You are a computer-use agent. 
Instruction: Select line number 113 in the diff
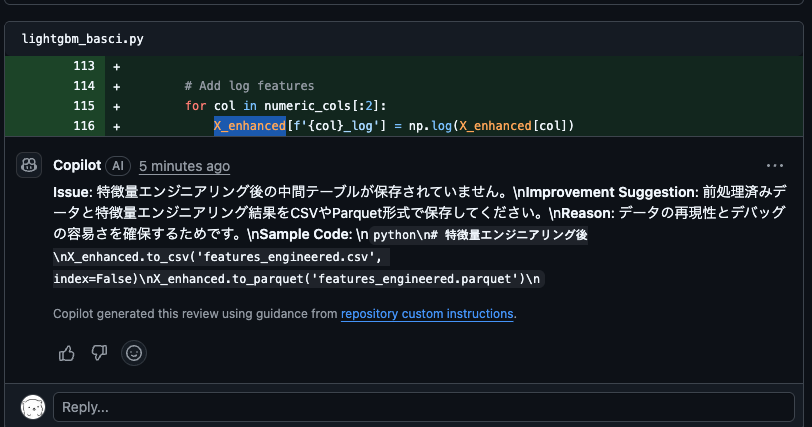[x=84, y=66]
